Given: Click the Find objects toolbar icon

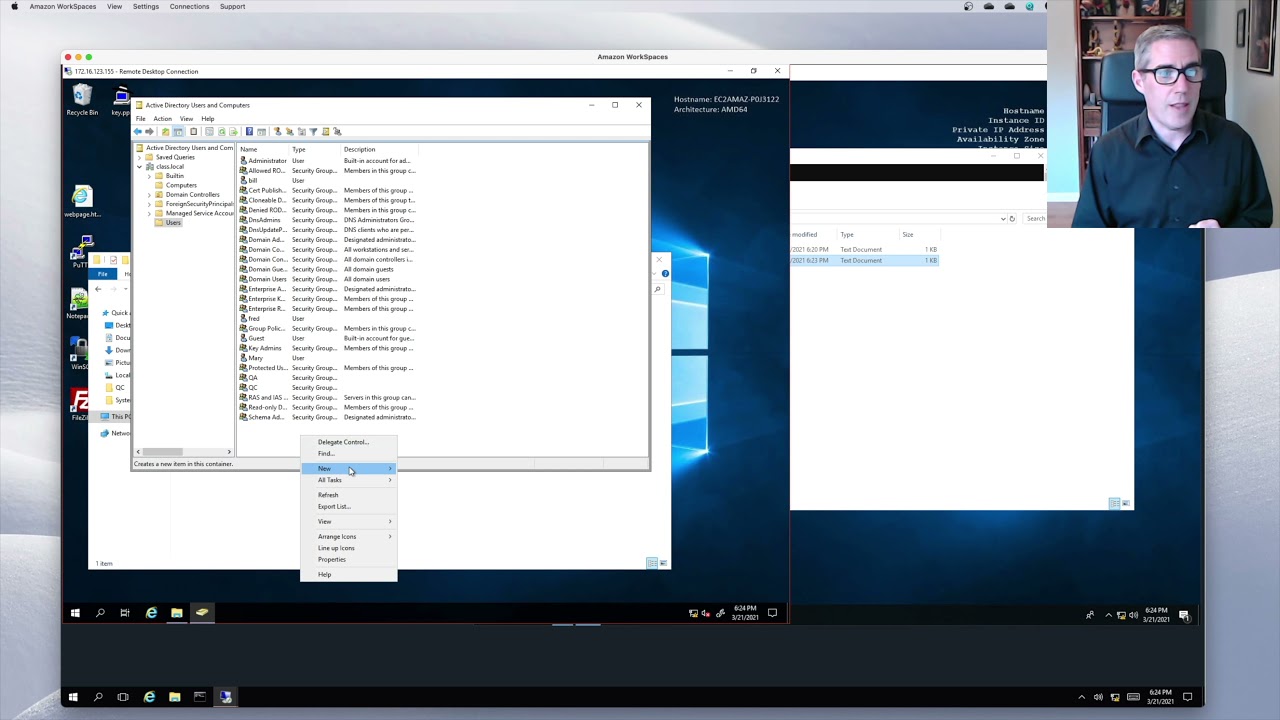Looking at the screenshot, I should [x=325, y=132].
